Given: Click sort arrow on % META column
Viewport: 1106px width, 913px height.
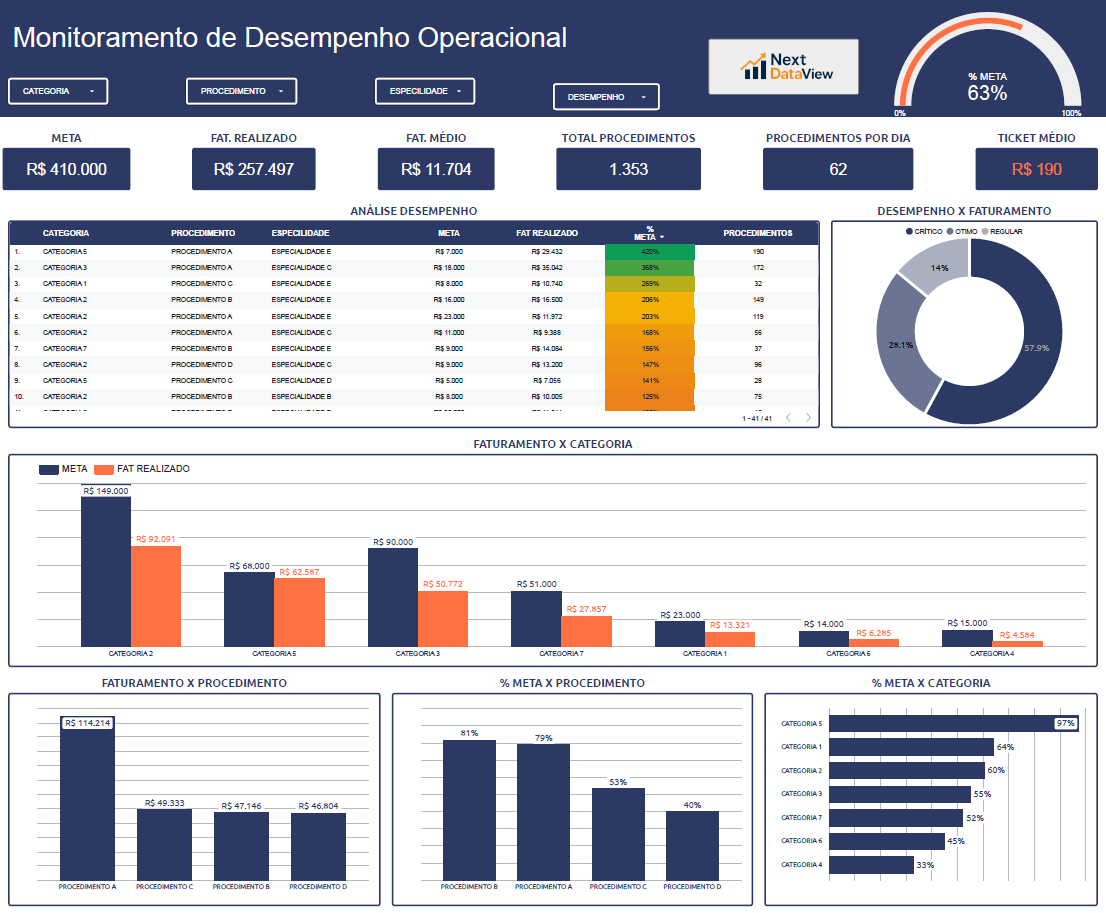Looking at the screenshot, I should pyautogui.click(x=661, y=237).
